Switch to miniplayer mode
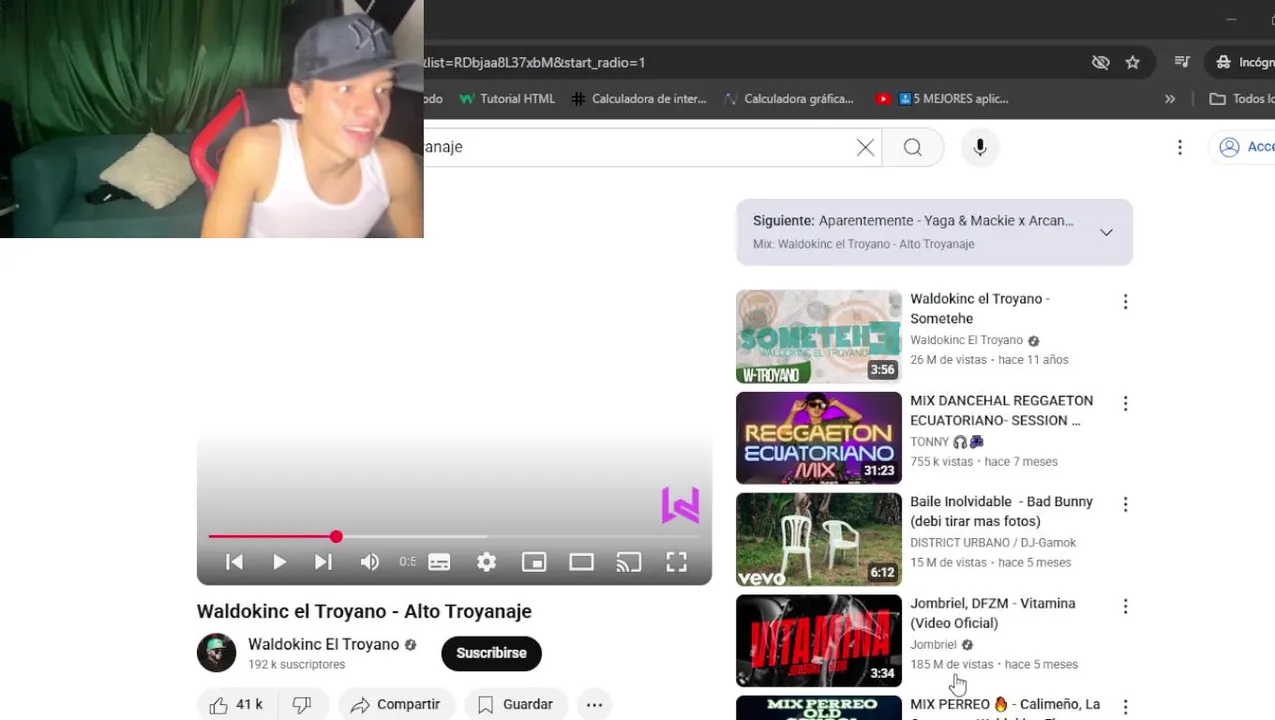 tap(534, 562)
